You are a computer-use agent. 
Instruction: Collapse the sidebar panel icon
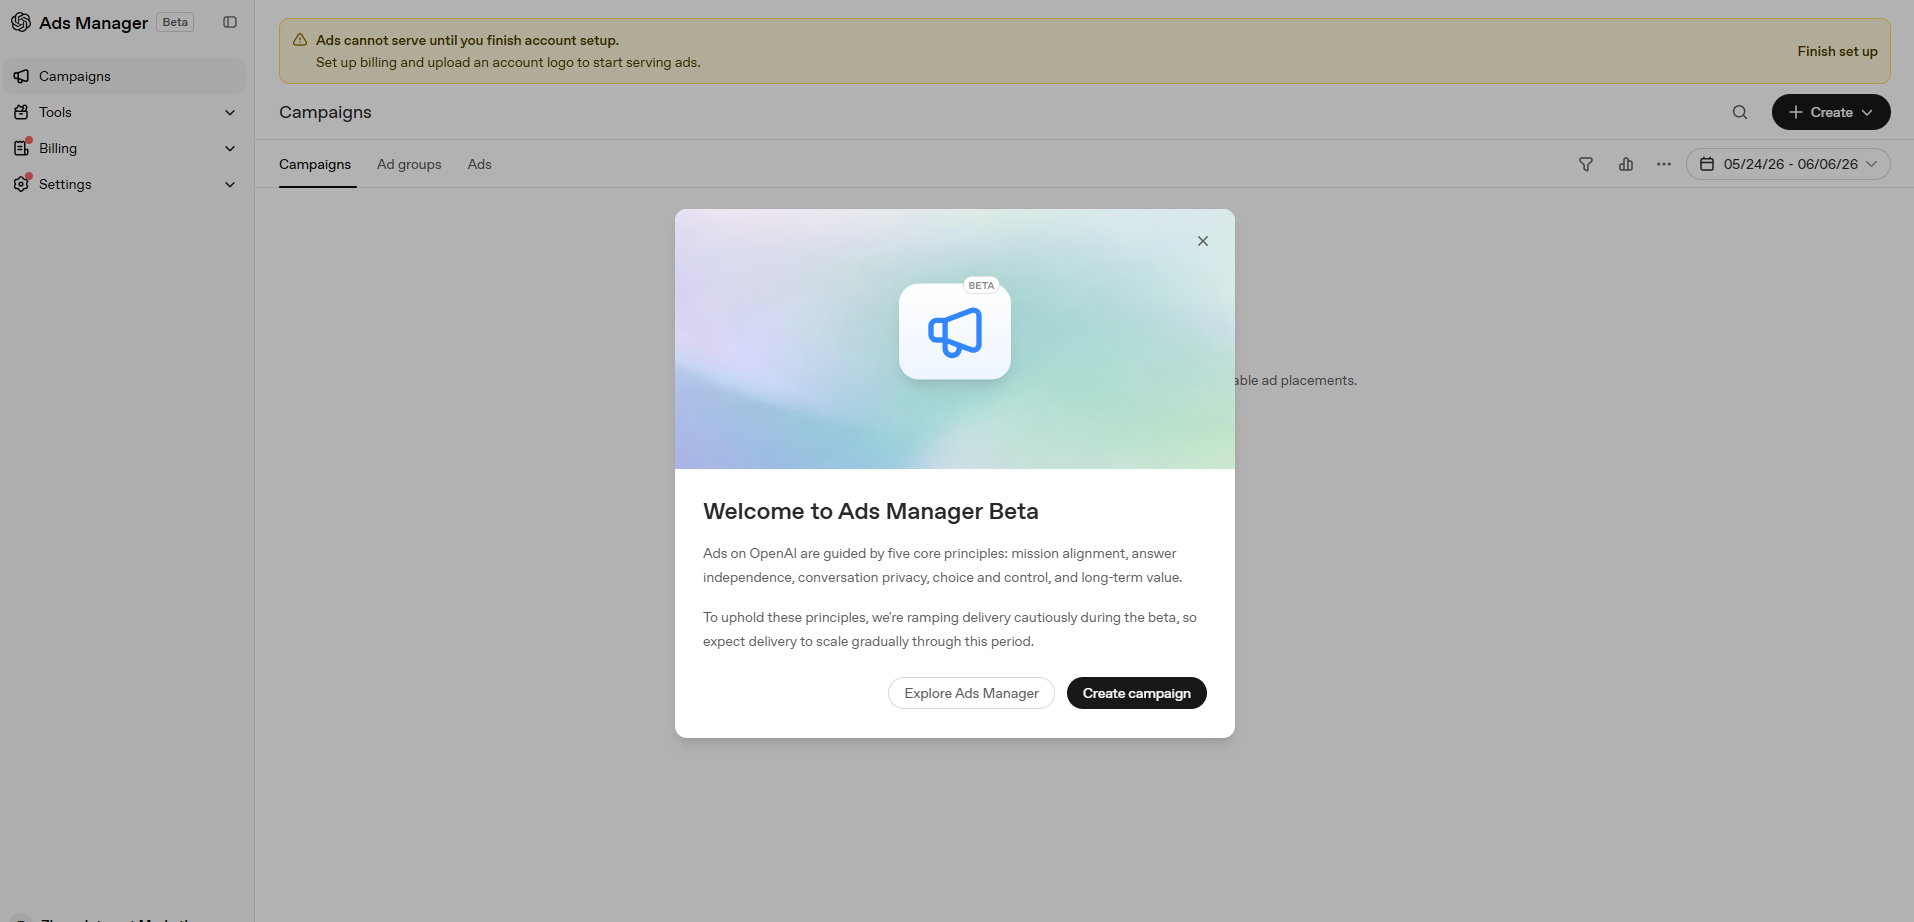pos(230,22)
